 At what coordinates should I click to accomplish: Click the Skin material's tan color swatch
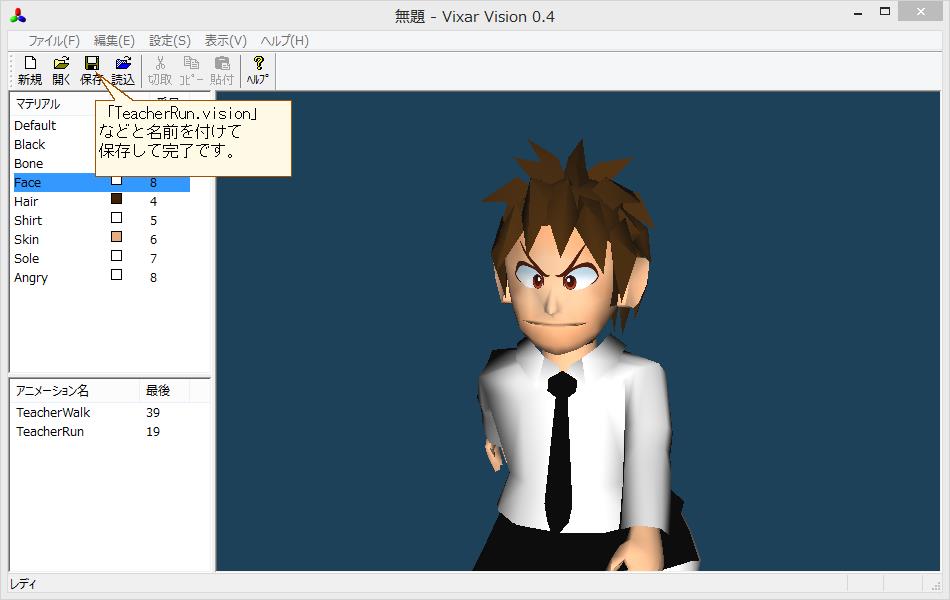click(116, 238)
